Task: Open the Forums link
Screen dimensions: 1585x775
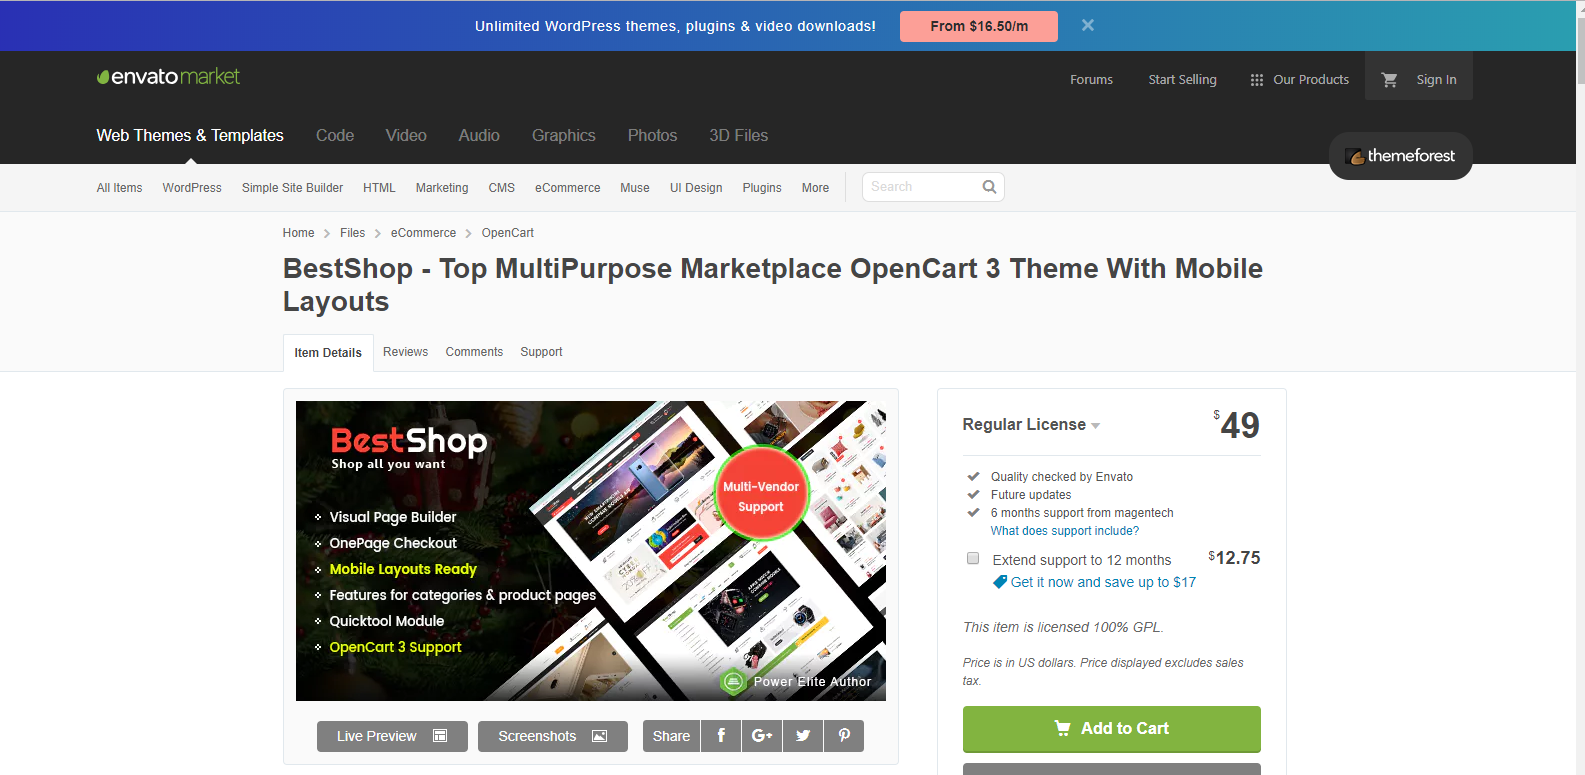Action: [x=1091, y=80]
